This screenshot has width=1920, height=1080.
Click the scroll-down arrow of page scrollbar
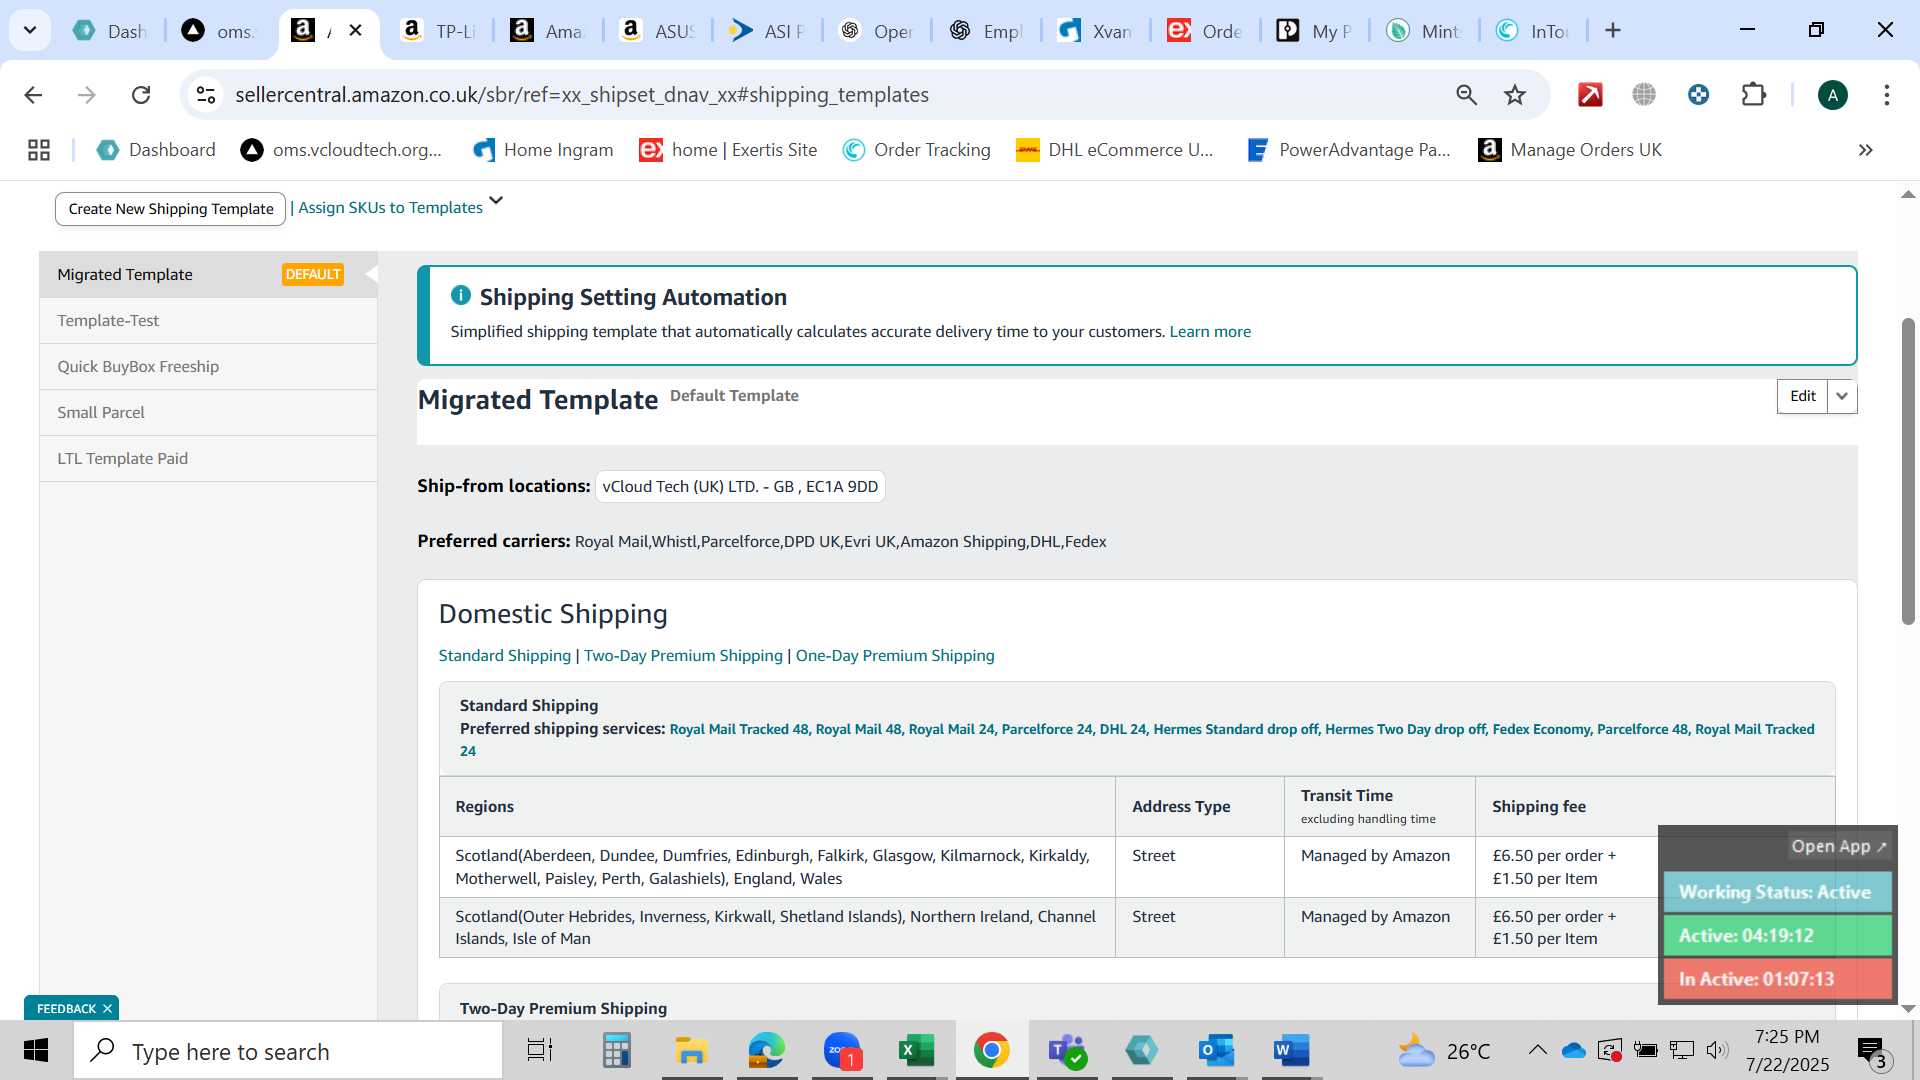(x=1908, y=1009)
